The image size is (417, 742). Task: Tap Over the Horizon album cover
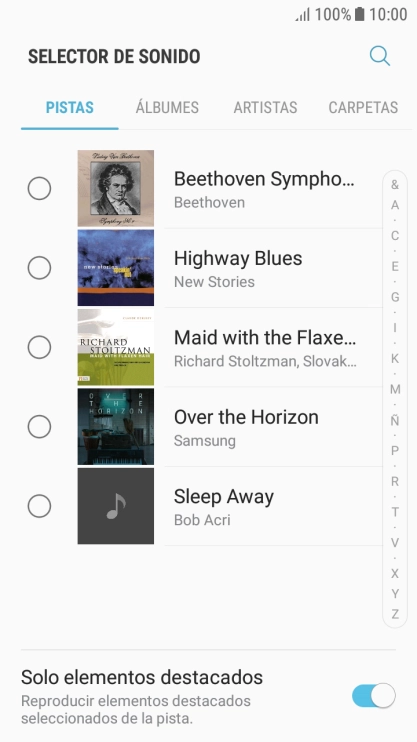[115, 426]
